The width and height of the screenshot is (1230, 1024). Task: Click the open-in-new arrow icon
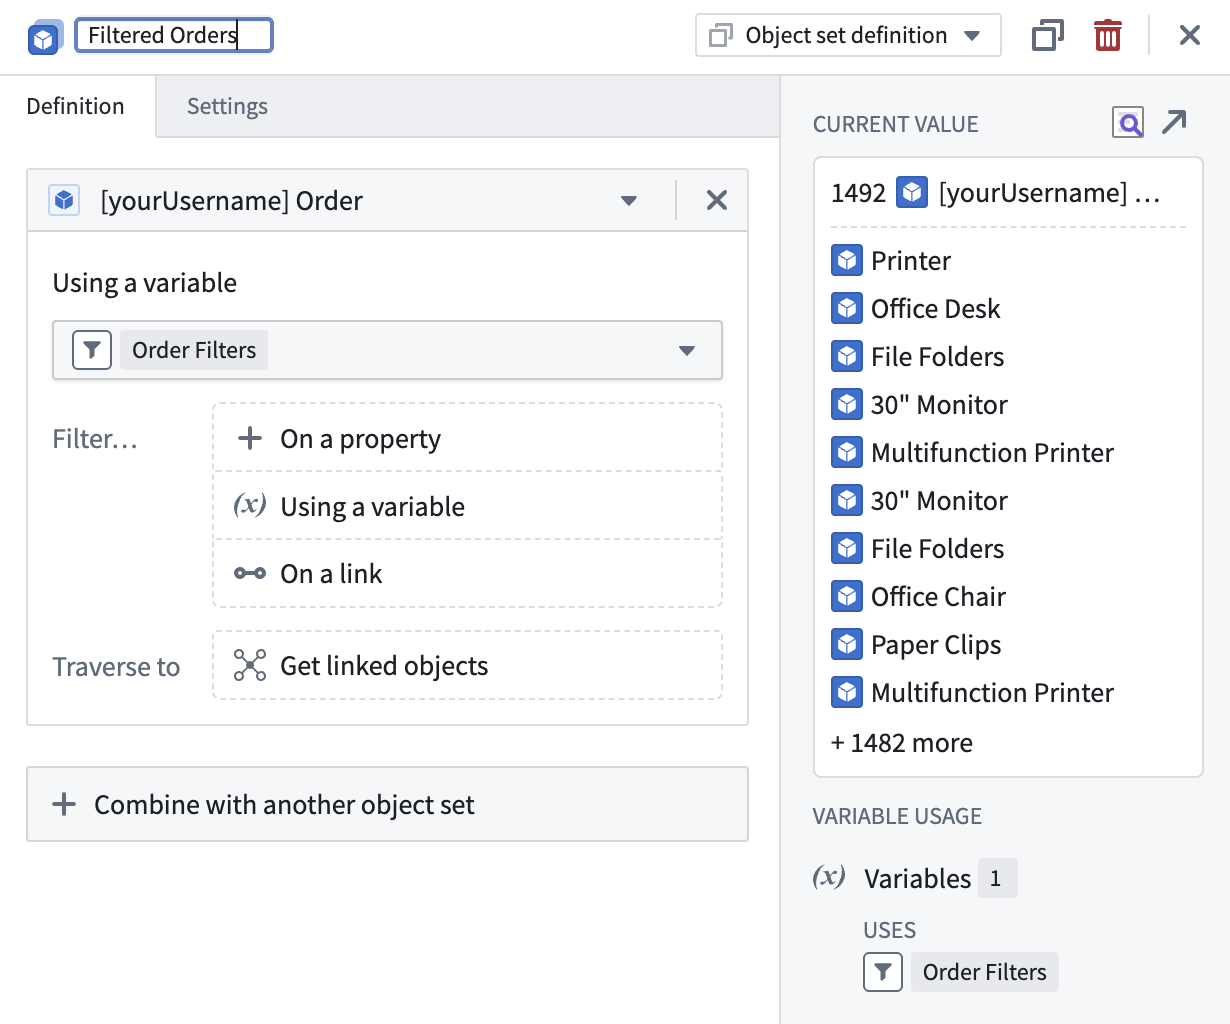coord(1174,122)
